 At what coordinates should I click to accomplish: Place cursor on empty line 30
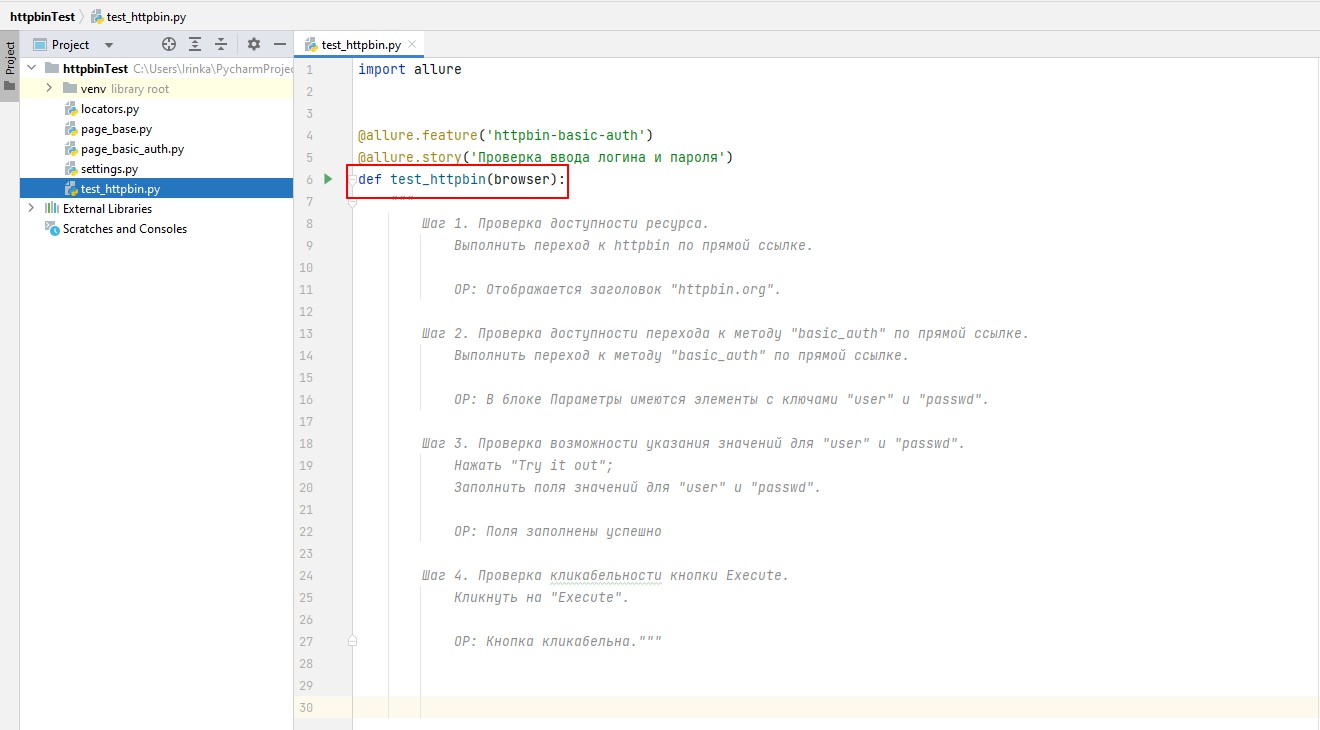700,707
